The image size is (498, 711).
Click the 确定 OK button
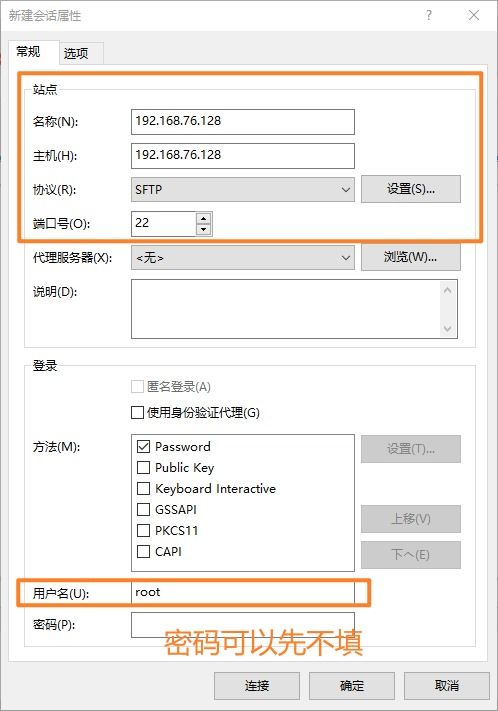(x=352, y=686)
